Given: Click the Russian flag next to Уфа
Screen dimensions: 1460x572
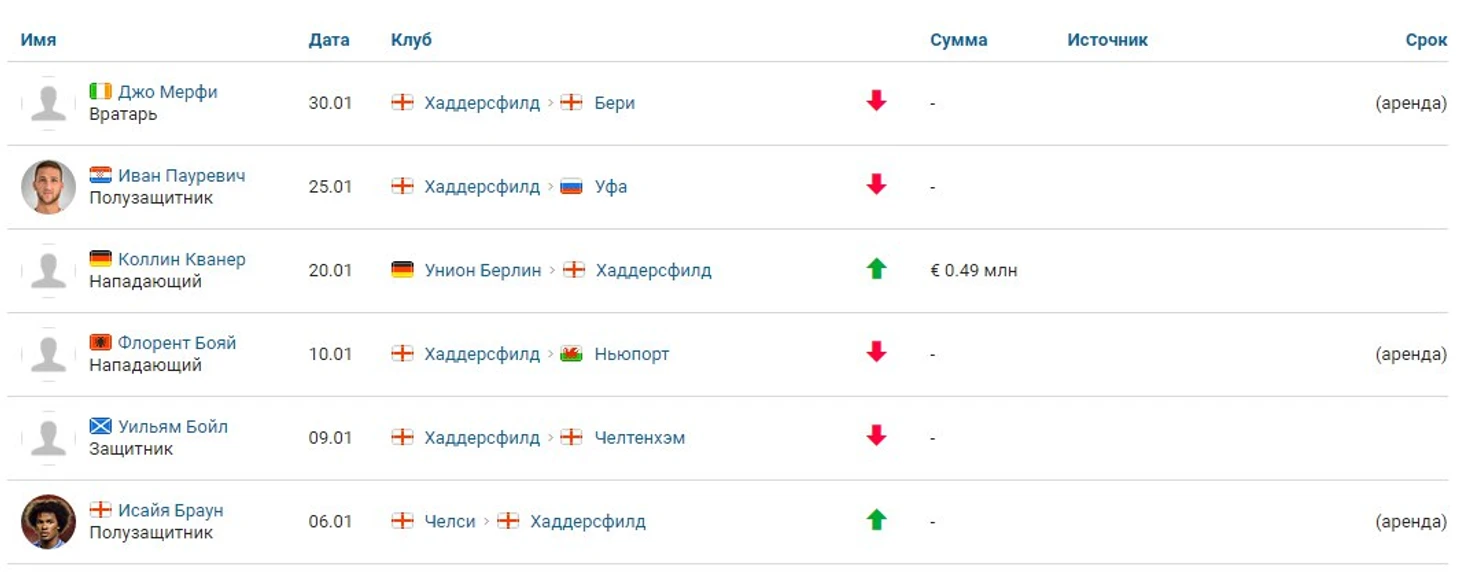Looking at the screenshot, I should [571, 186].
